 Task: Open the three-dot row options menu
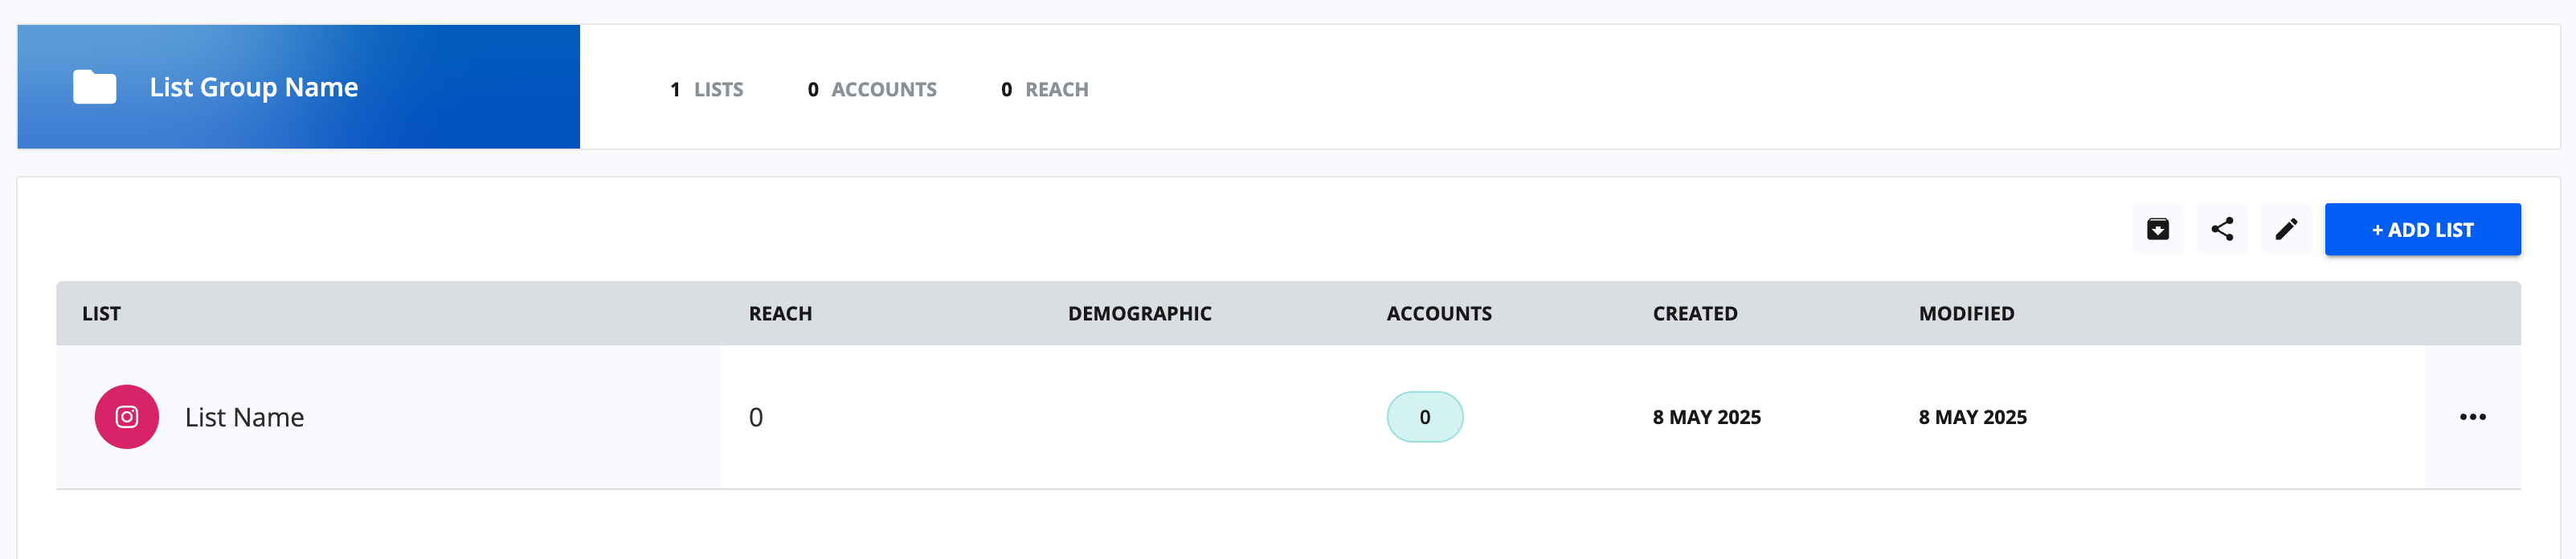coord(2472,417)
